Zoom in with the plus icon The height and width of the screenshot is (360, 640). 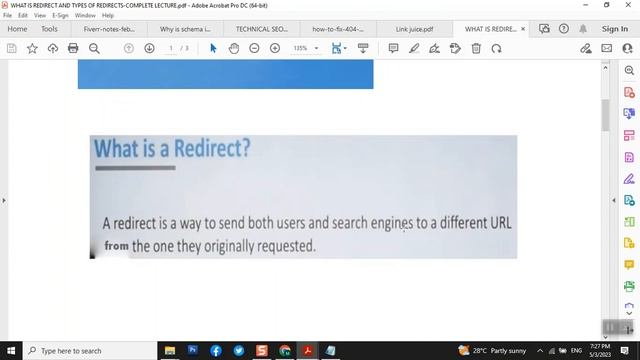[275, 48]
